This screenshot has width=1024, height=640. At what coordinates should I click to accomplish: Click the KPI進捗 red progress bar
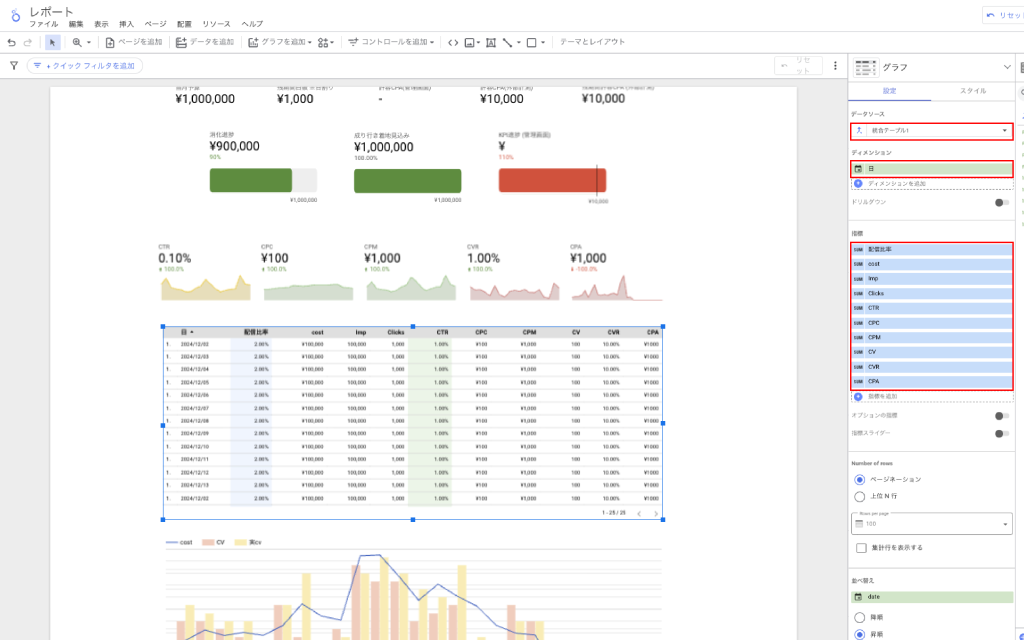552,180
